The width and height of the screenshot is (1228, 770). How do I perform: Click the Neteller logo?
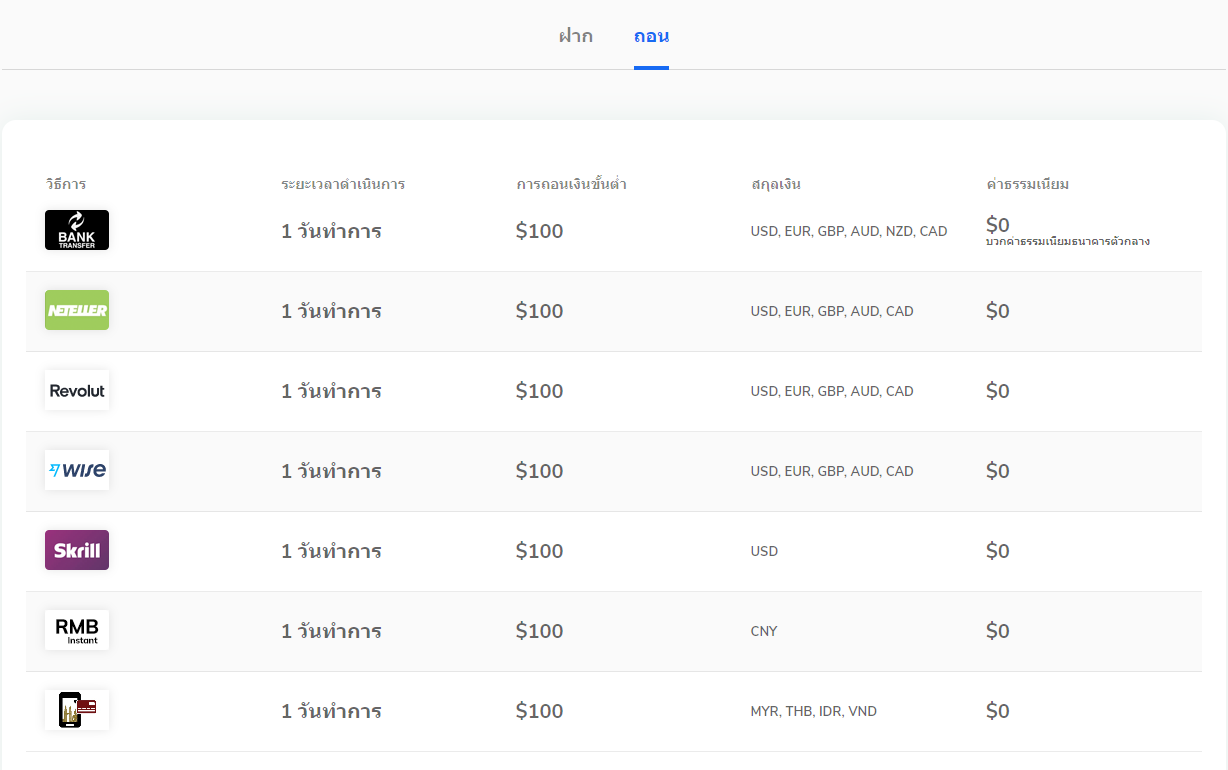(x=77, y=310)
